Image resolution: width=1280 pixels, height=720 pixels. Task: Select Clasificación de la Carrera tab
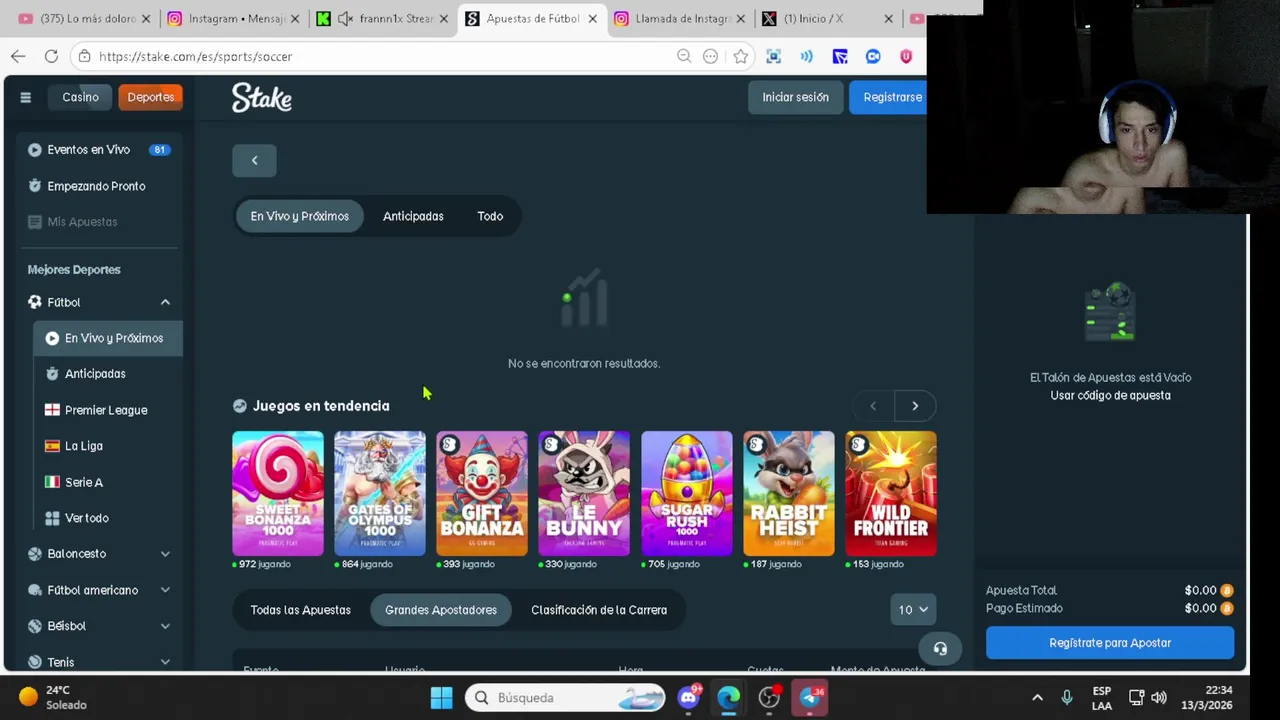[x=599, y=610]
